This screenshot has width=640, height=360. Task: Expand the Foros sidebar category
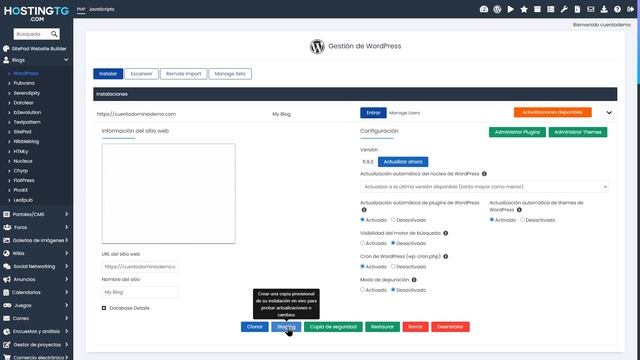(x=67, y=227)
